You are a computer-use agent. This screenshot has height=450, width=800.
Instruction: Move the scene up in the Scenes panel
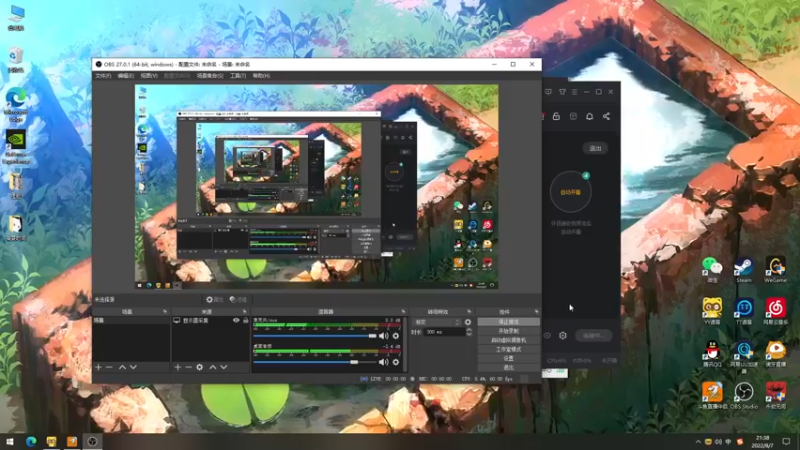pyautogui.click(x=122, y=367)
